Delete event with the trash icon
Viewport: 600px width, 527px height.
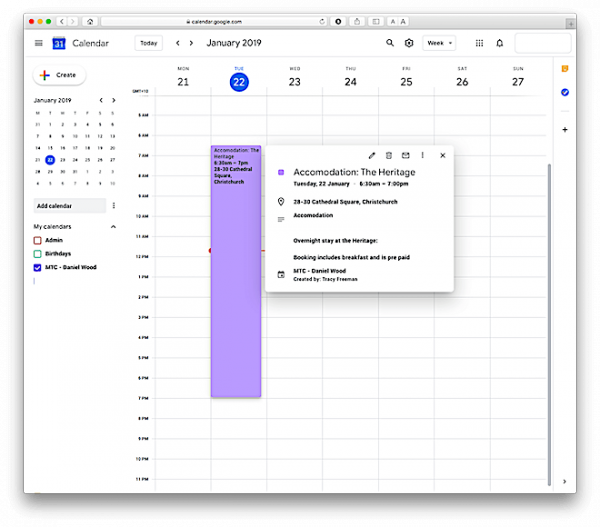pos(389,155)
